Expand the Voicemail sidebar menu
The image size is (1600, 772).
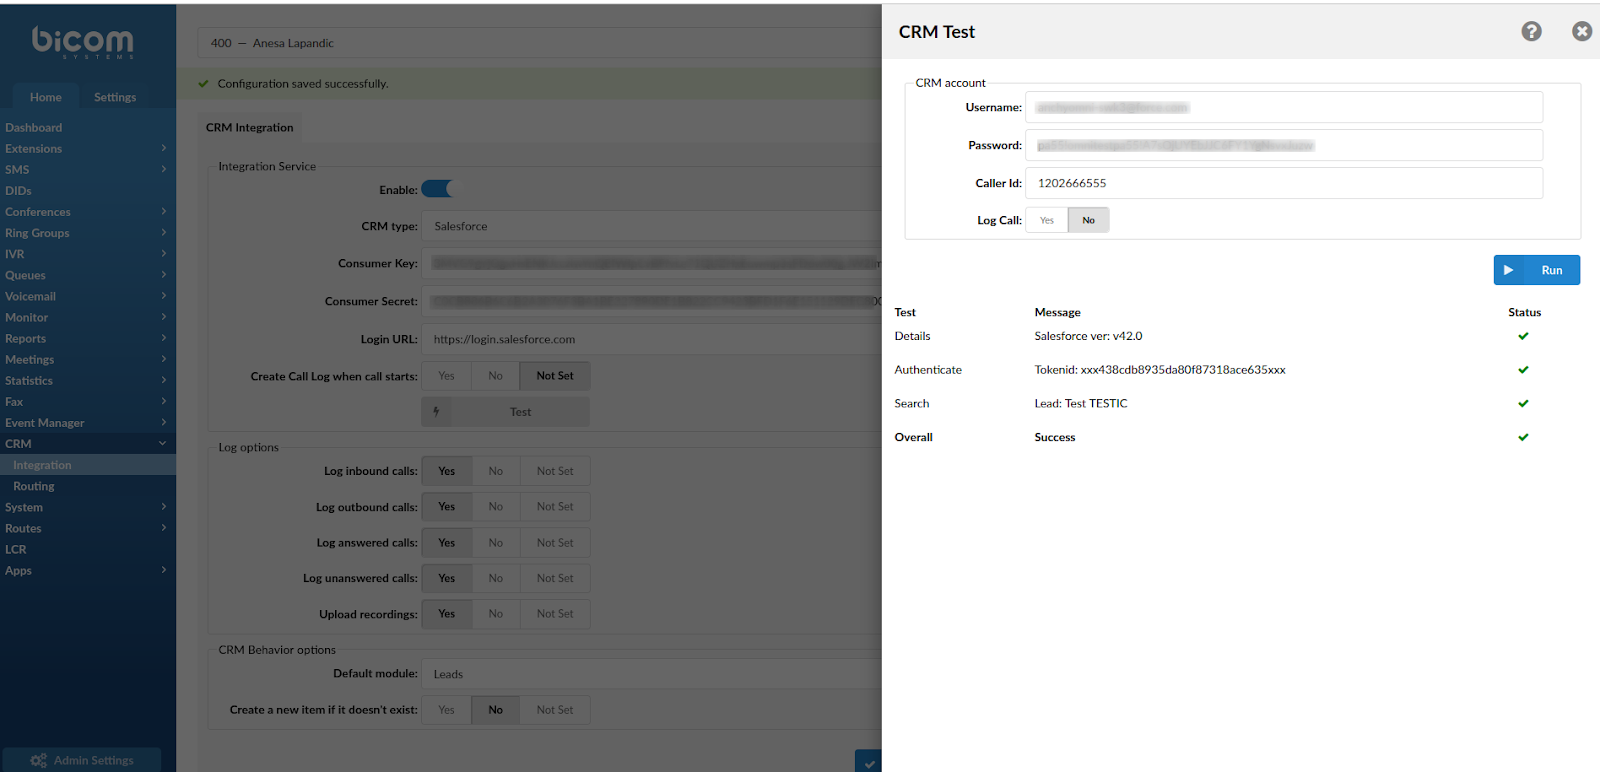(x=86, y=296)
